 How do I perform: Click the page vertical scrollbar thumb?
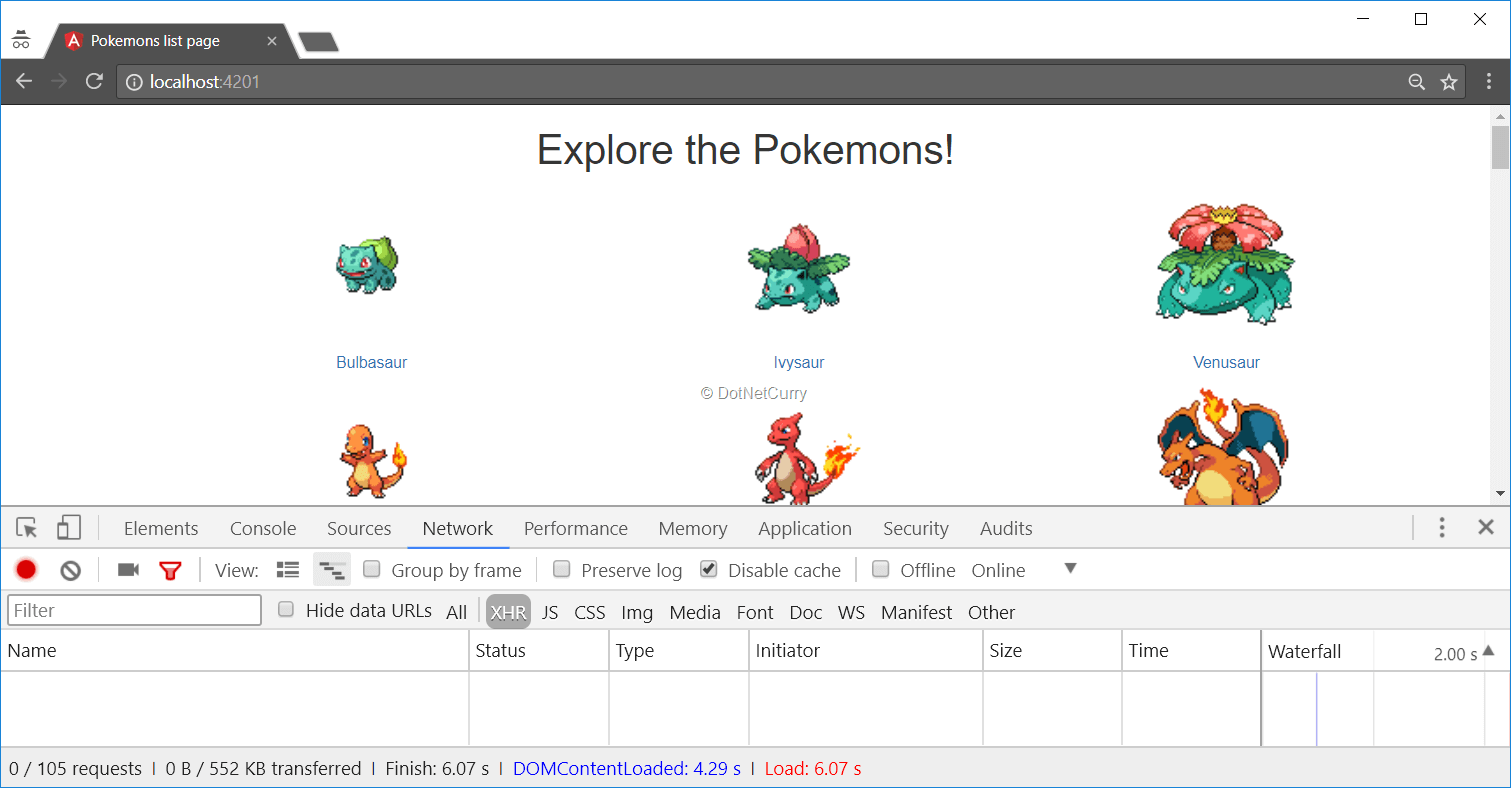[1500, 147]
